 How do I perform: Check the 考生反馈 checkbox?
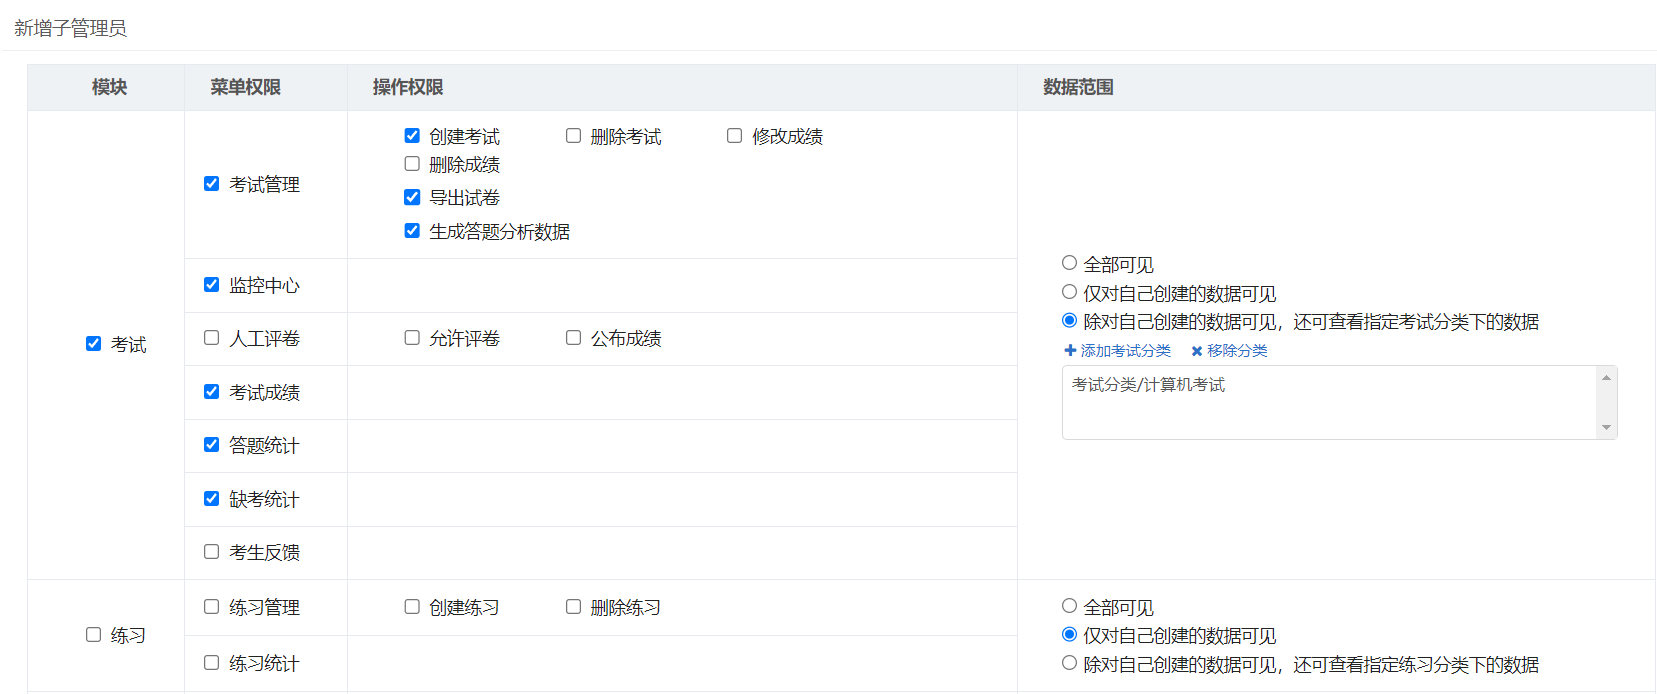point(212,552)
